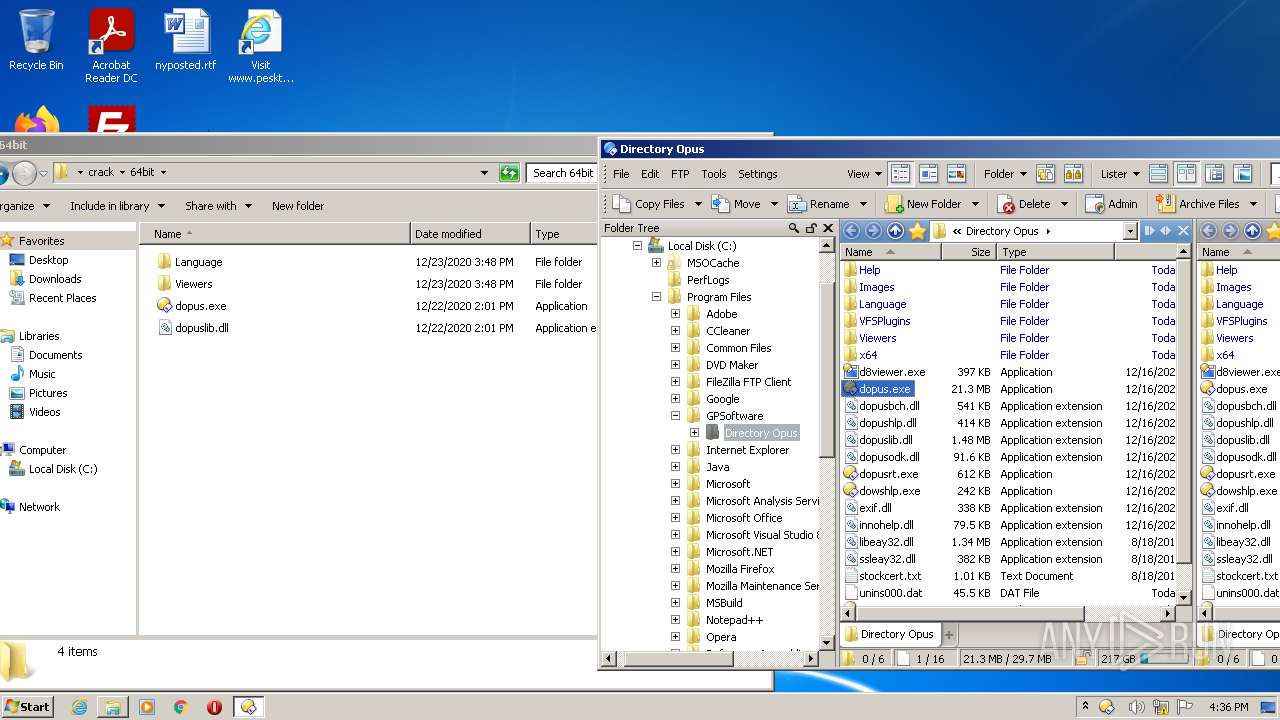Select dopuslib.dll in the Explorer window
Viewport: 1280px width, 720px height.
point(202,328)
